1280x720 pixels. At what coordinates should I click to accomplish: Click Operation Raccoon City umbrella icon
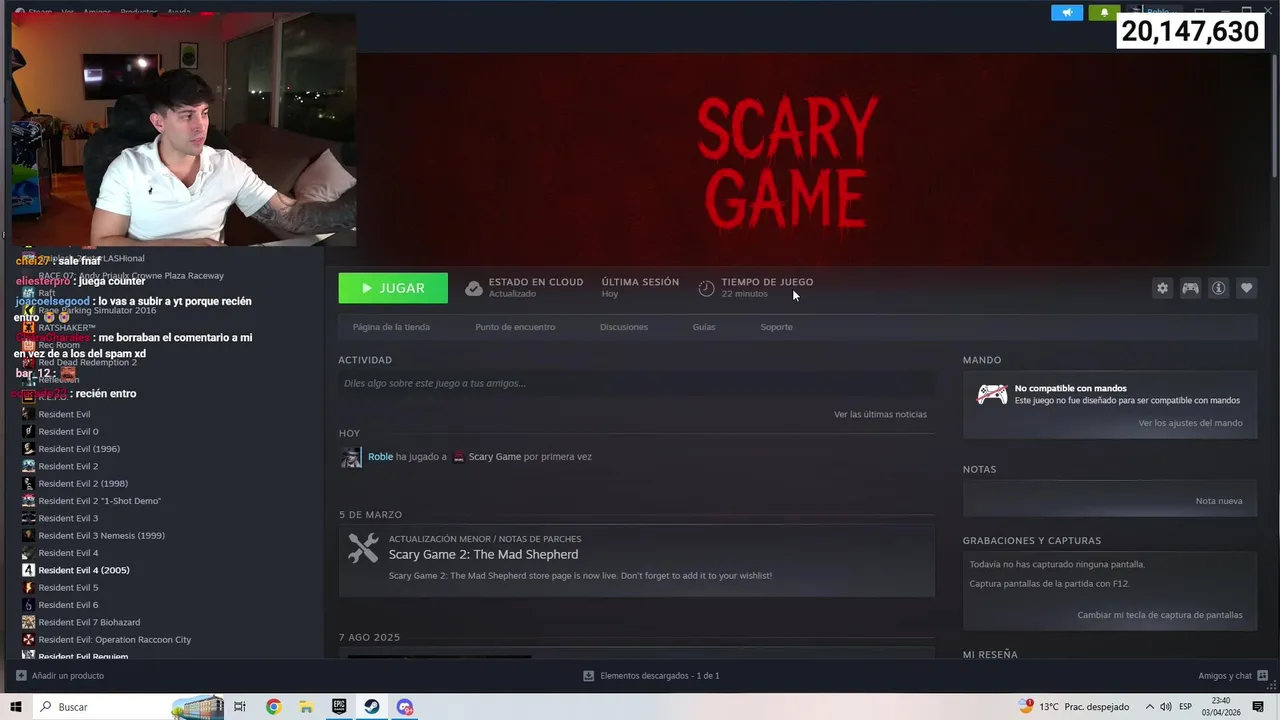point(29,640)
